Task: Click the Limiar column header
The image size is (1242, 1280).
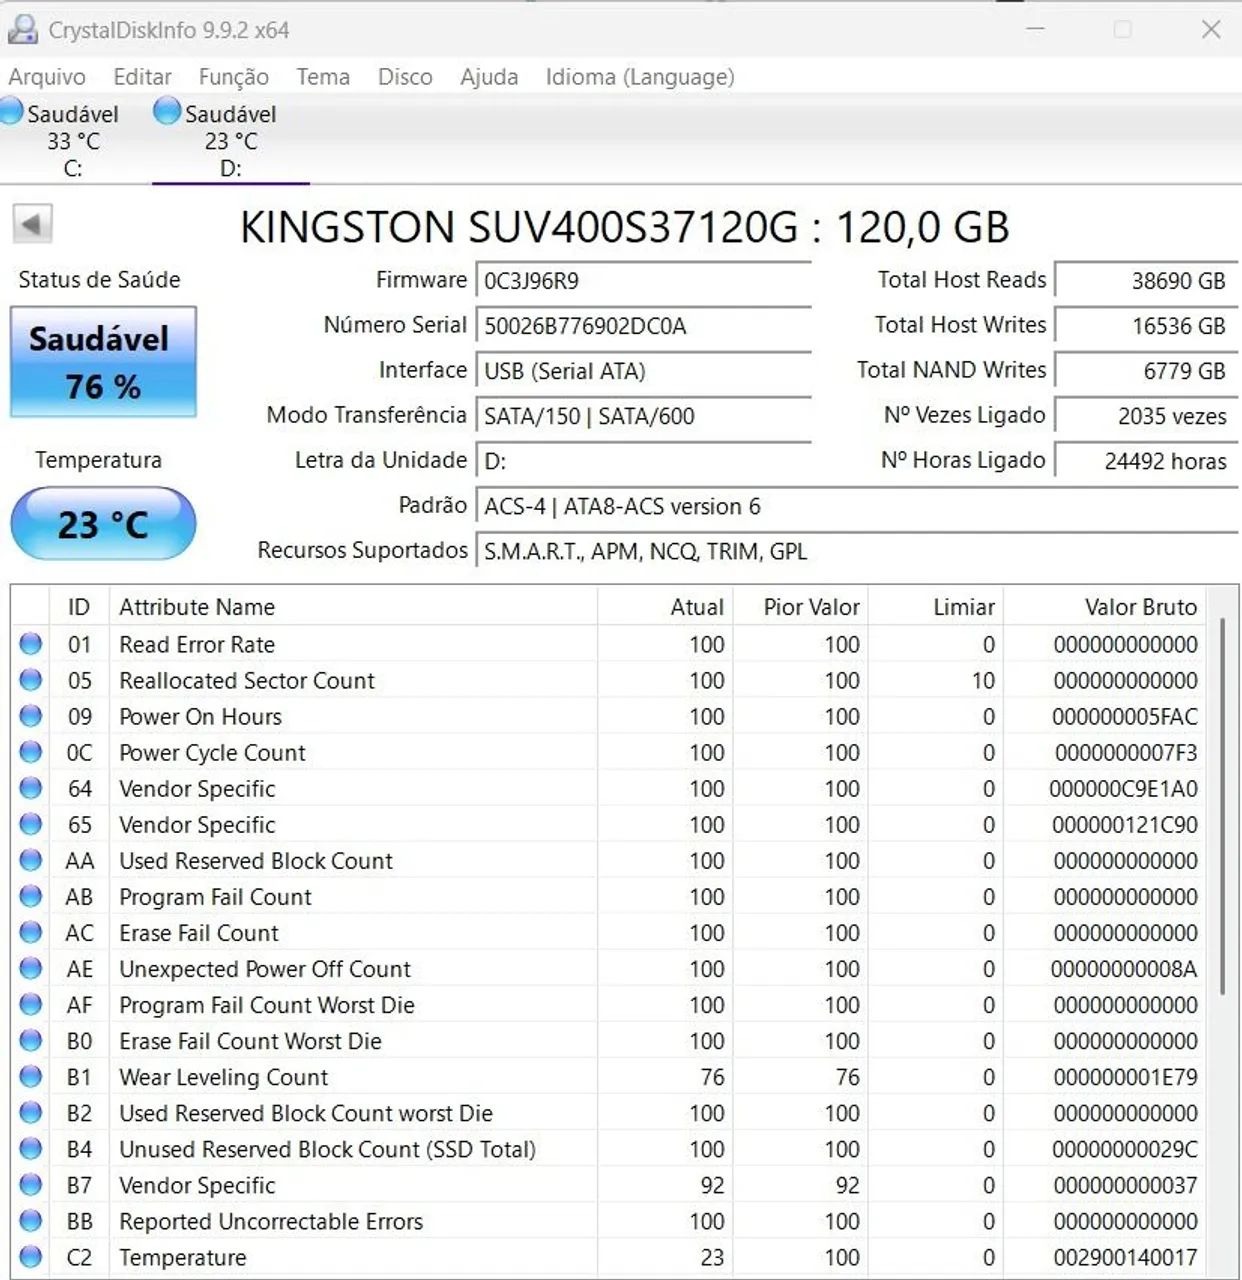Action: pyautogui.click(x=935, y=607)
